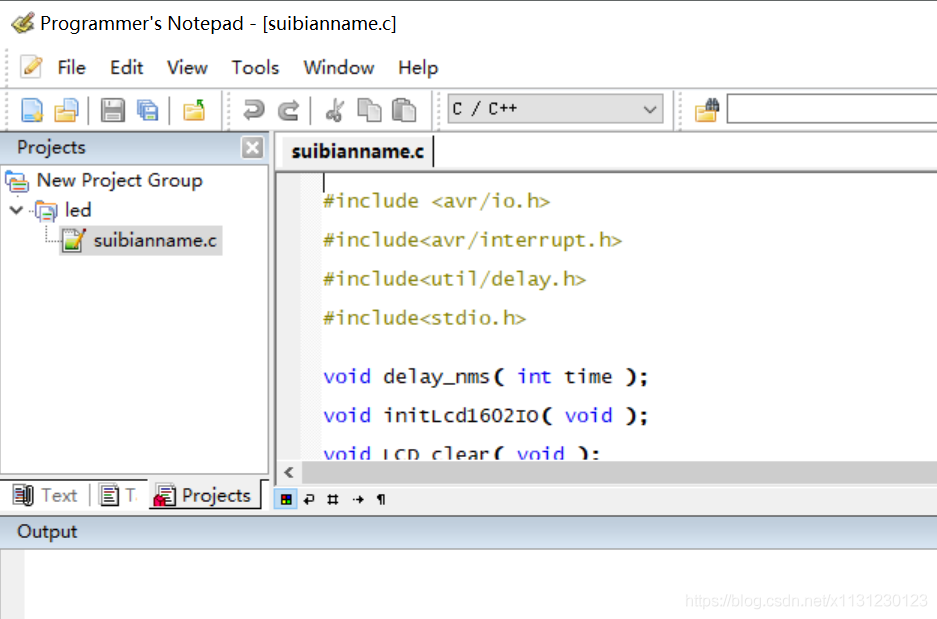The image size is (937, 619).
Task: Click the horizontal scrollbar left arrow
Action: 289,473
